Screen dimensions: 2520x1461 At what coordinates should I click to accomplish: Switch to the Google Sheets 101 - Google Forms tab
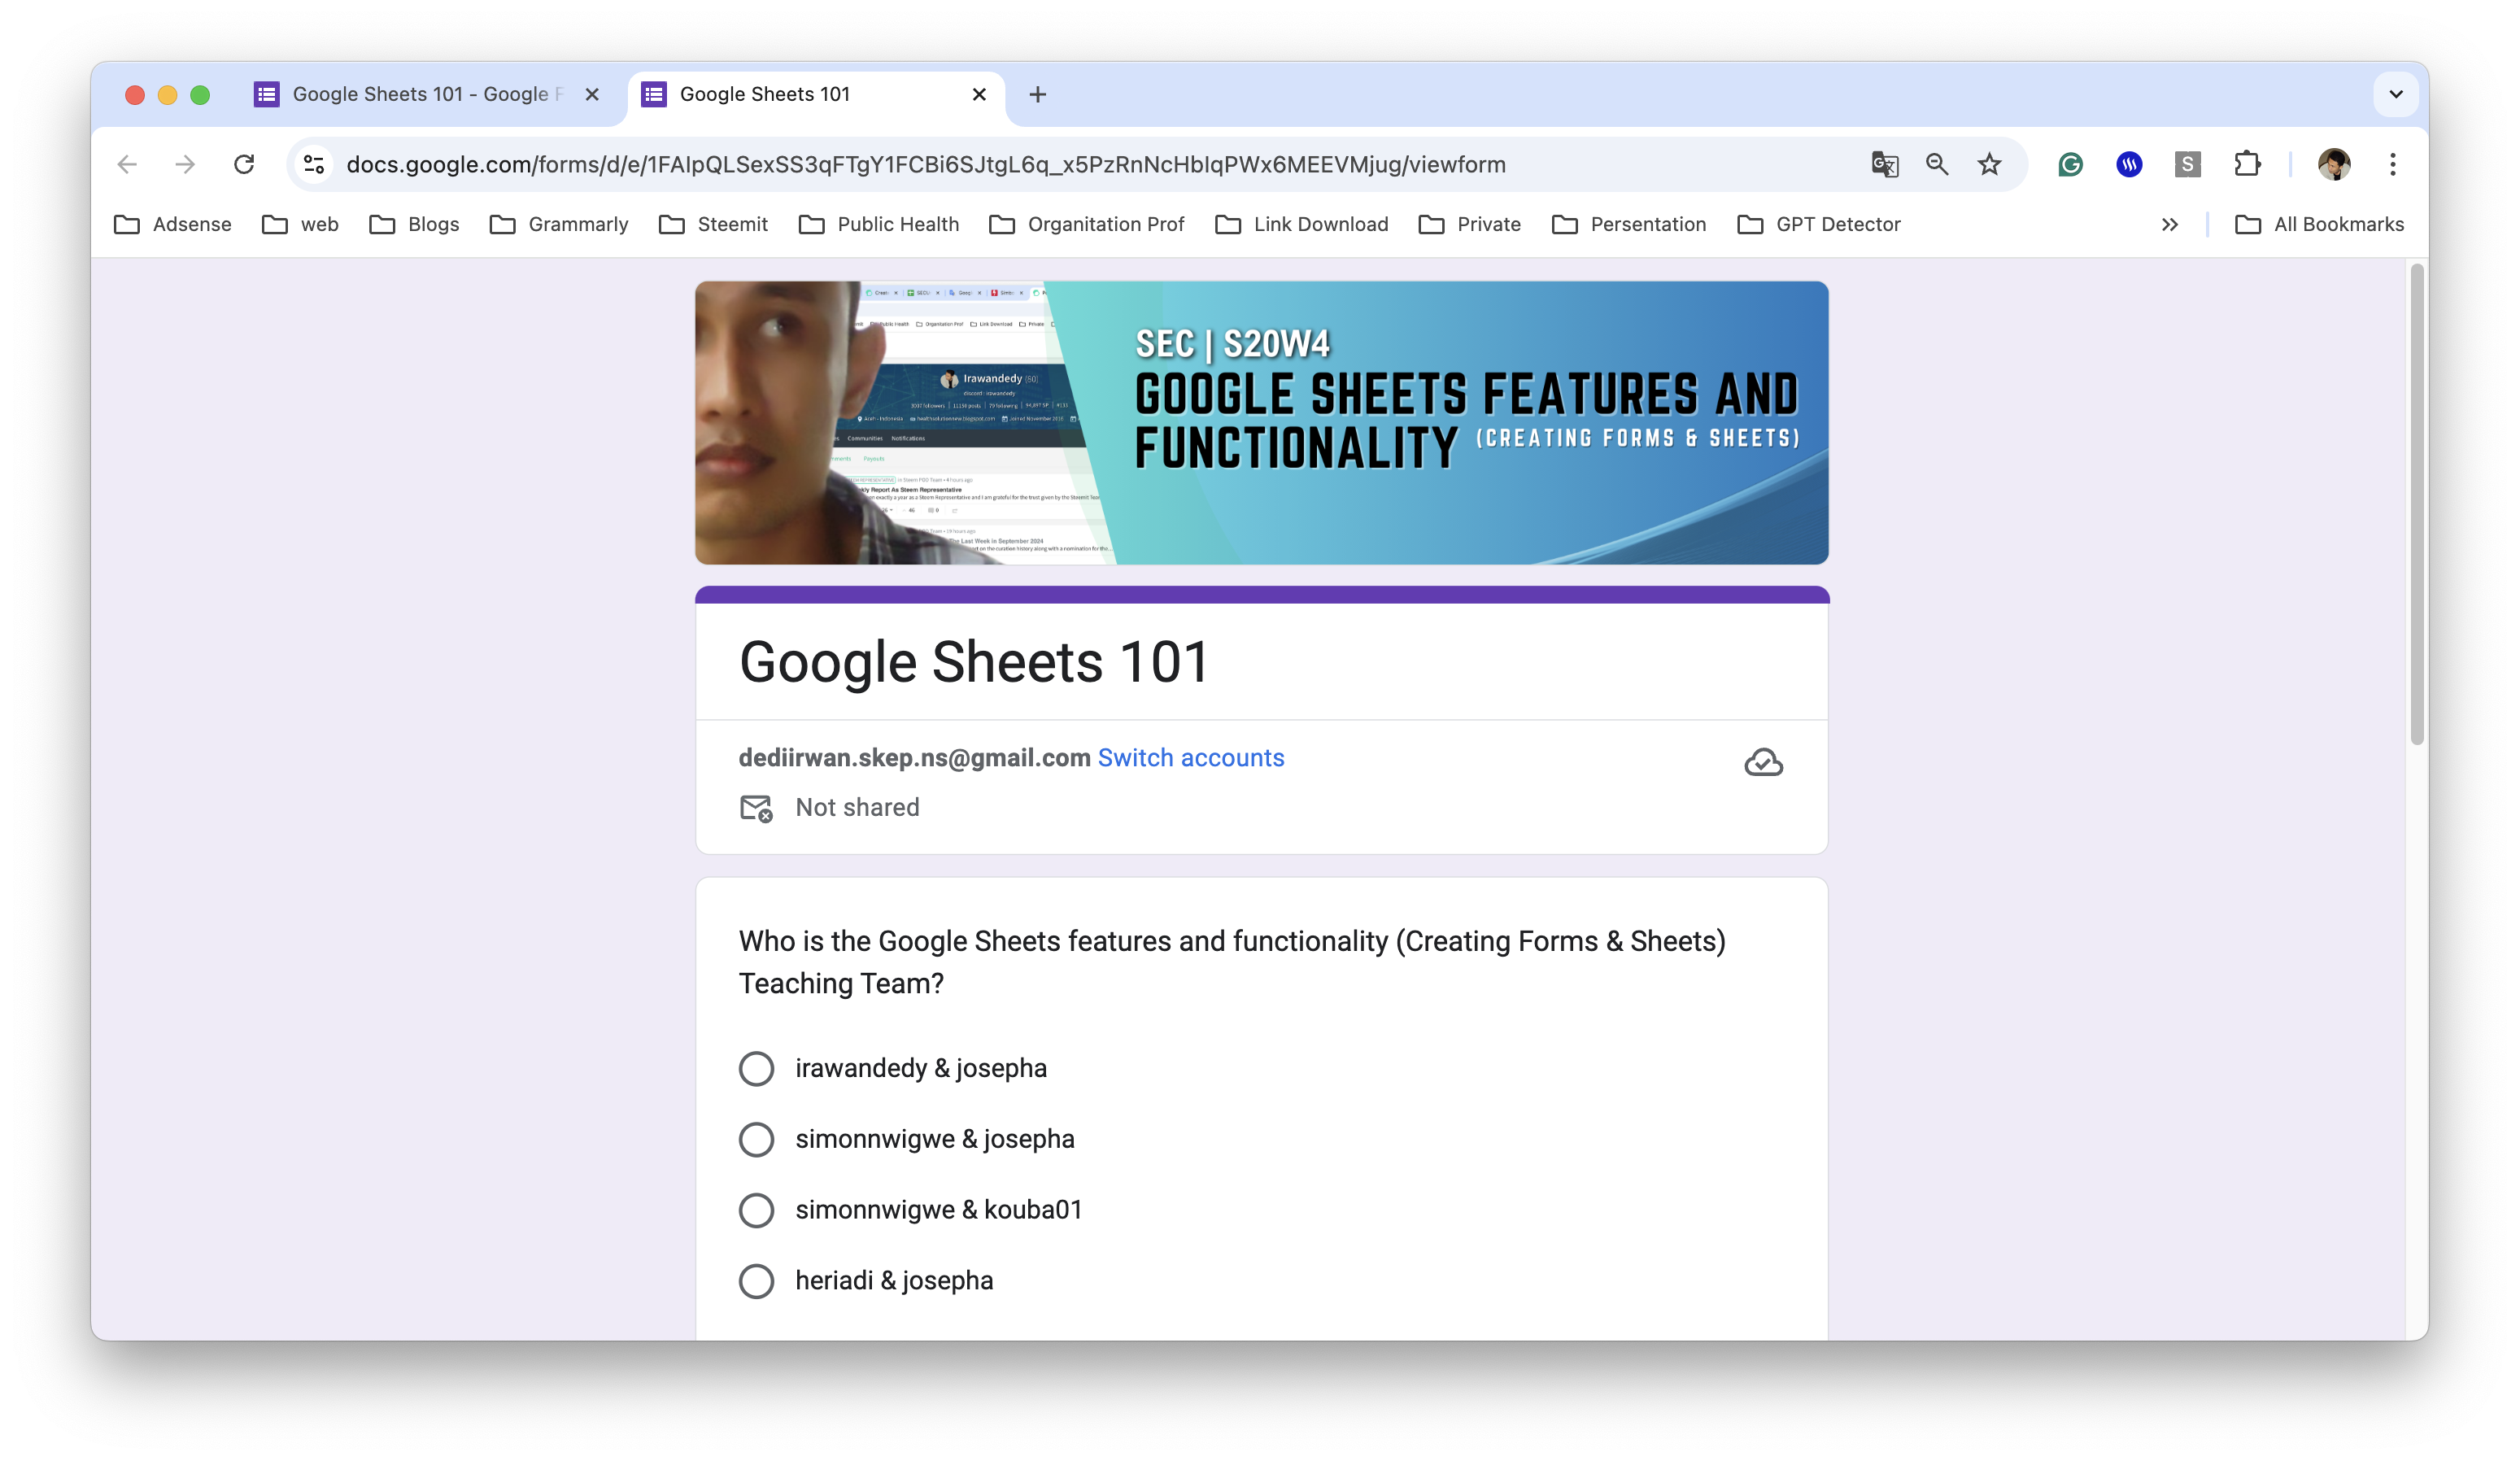420,94
